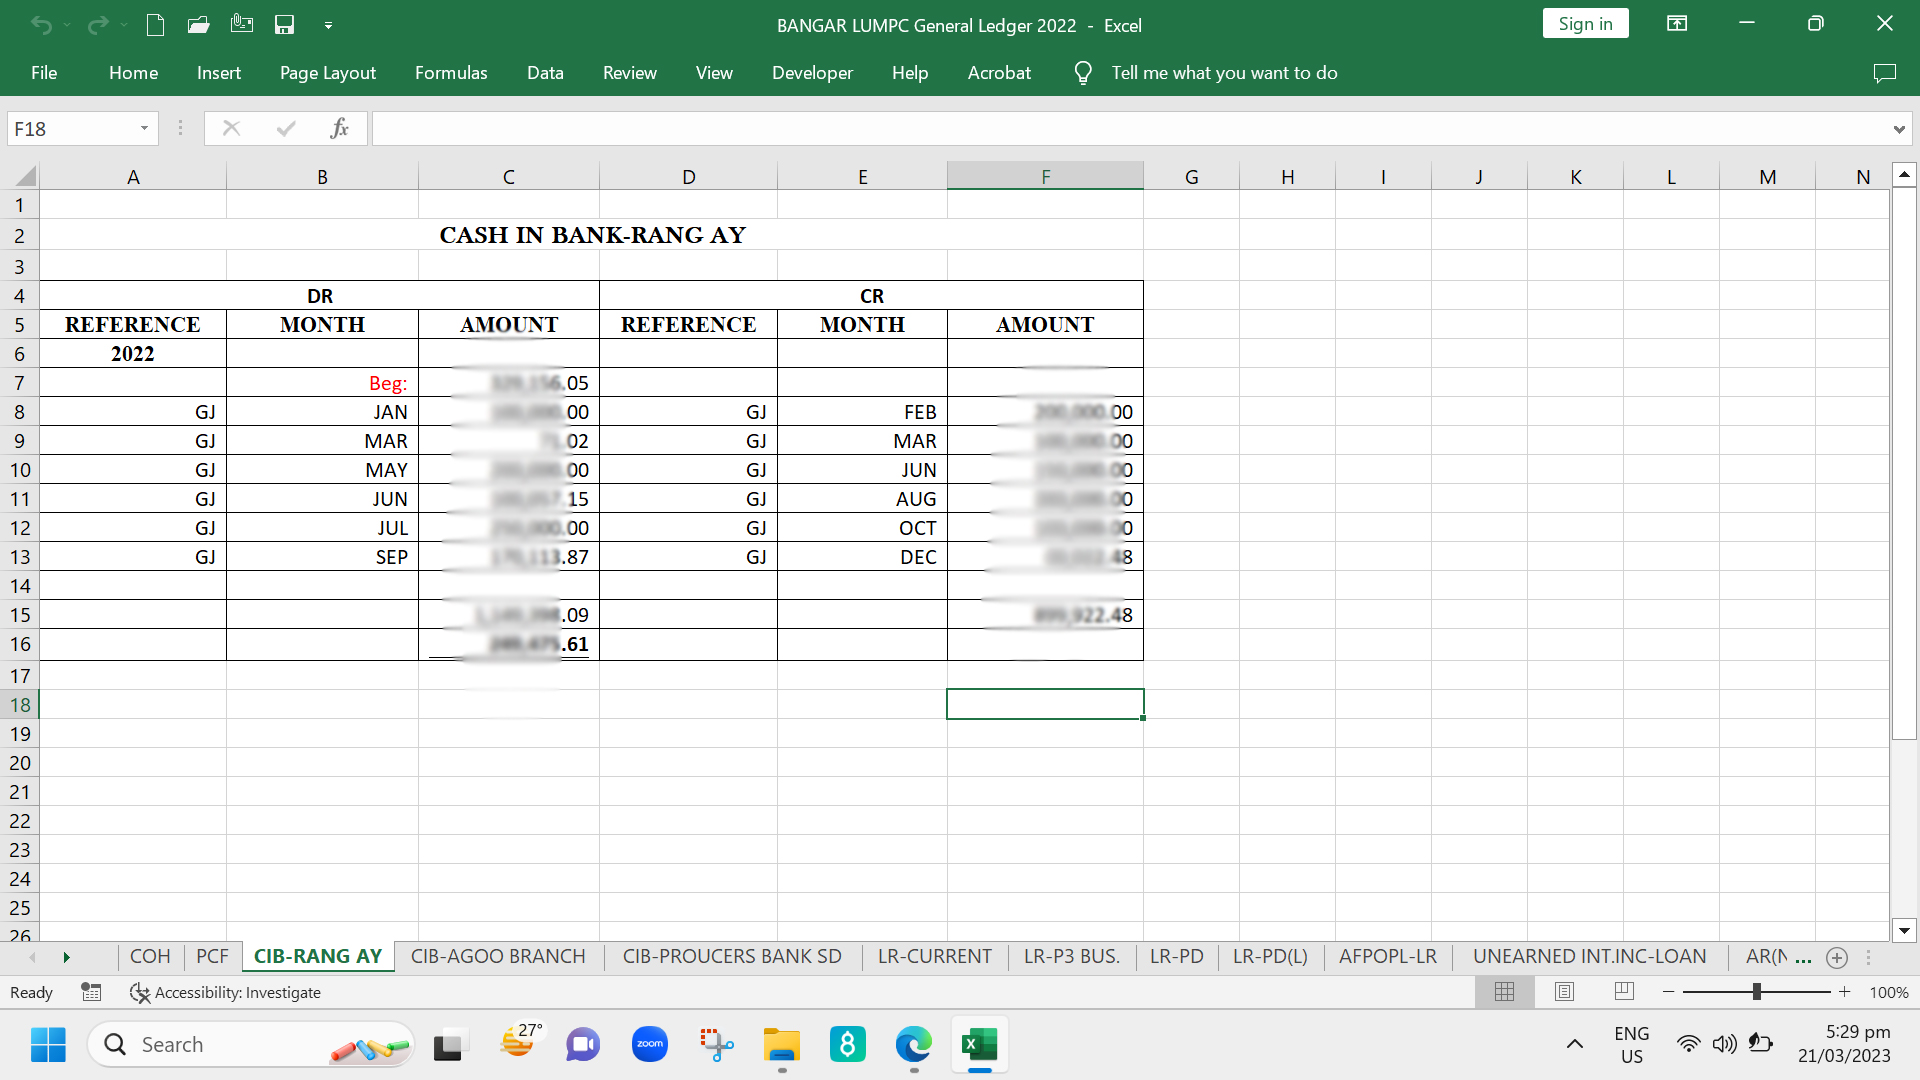Switch to the CIB-AGOO BRANCH sheet tab

click(498, 956)
